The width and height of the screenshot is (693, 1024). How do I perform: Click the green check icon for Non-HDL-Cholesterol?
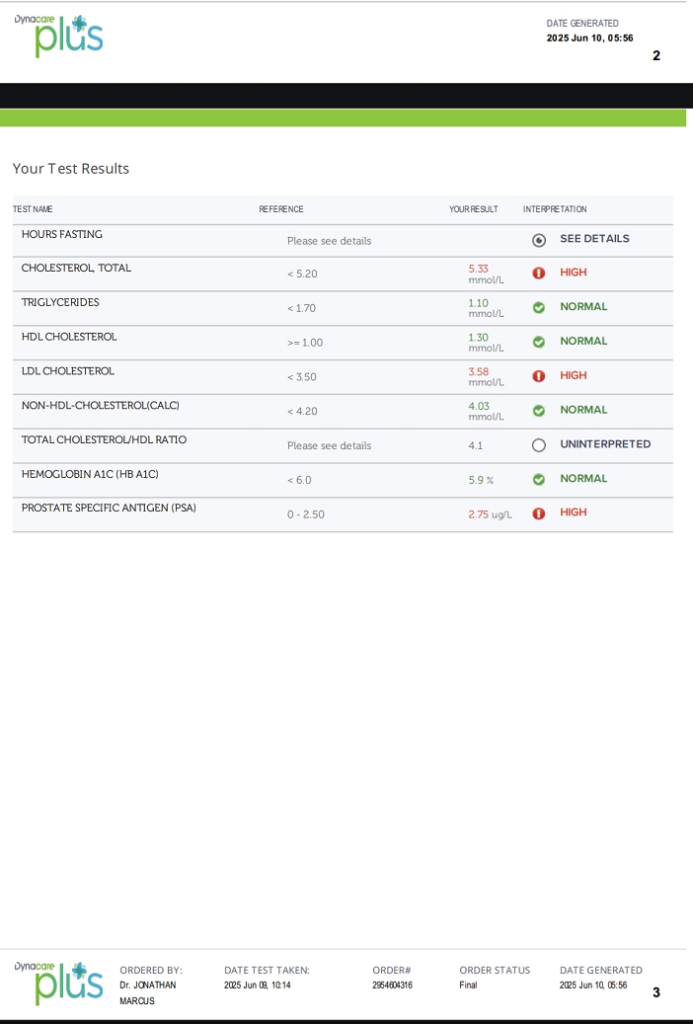click(x=539, y=411)
